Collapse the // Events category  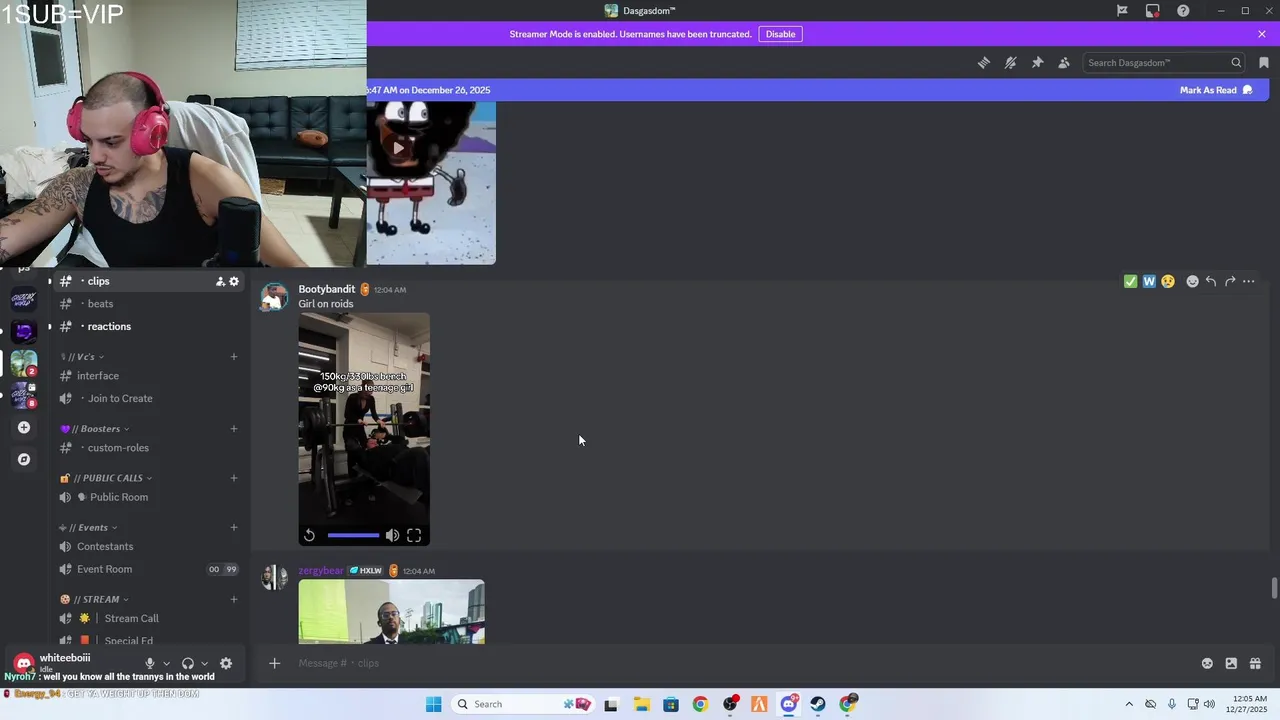[x=88, y=527]
